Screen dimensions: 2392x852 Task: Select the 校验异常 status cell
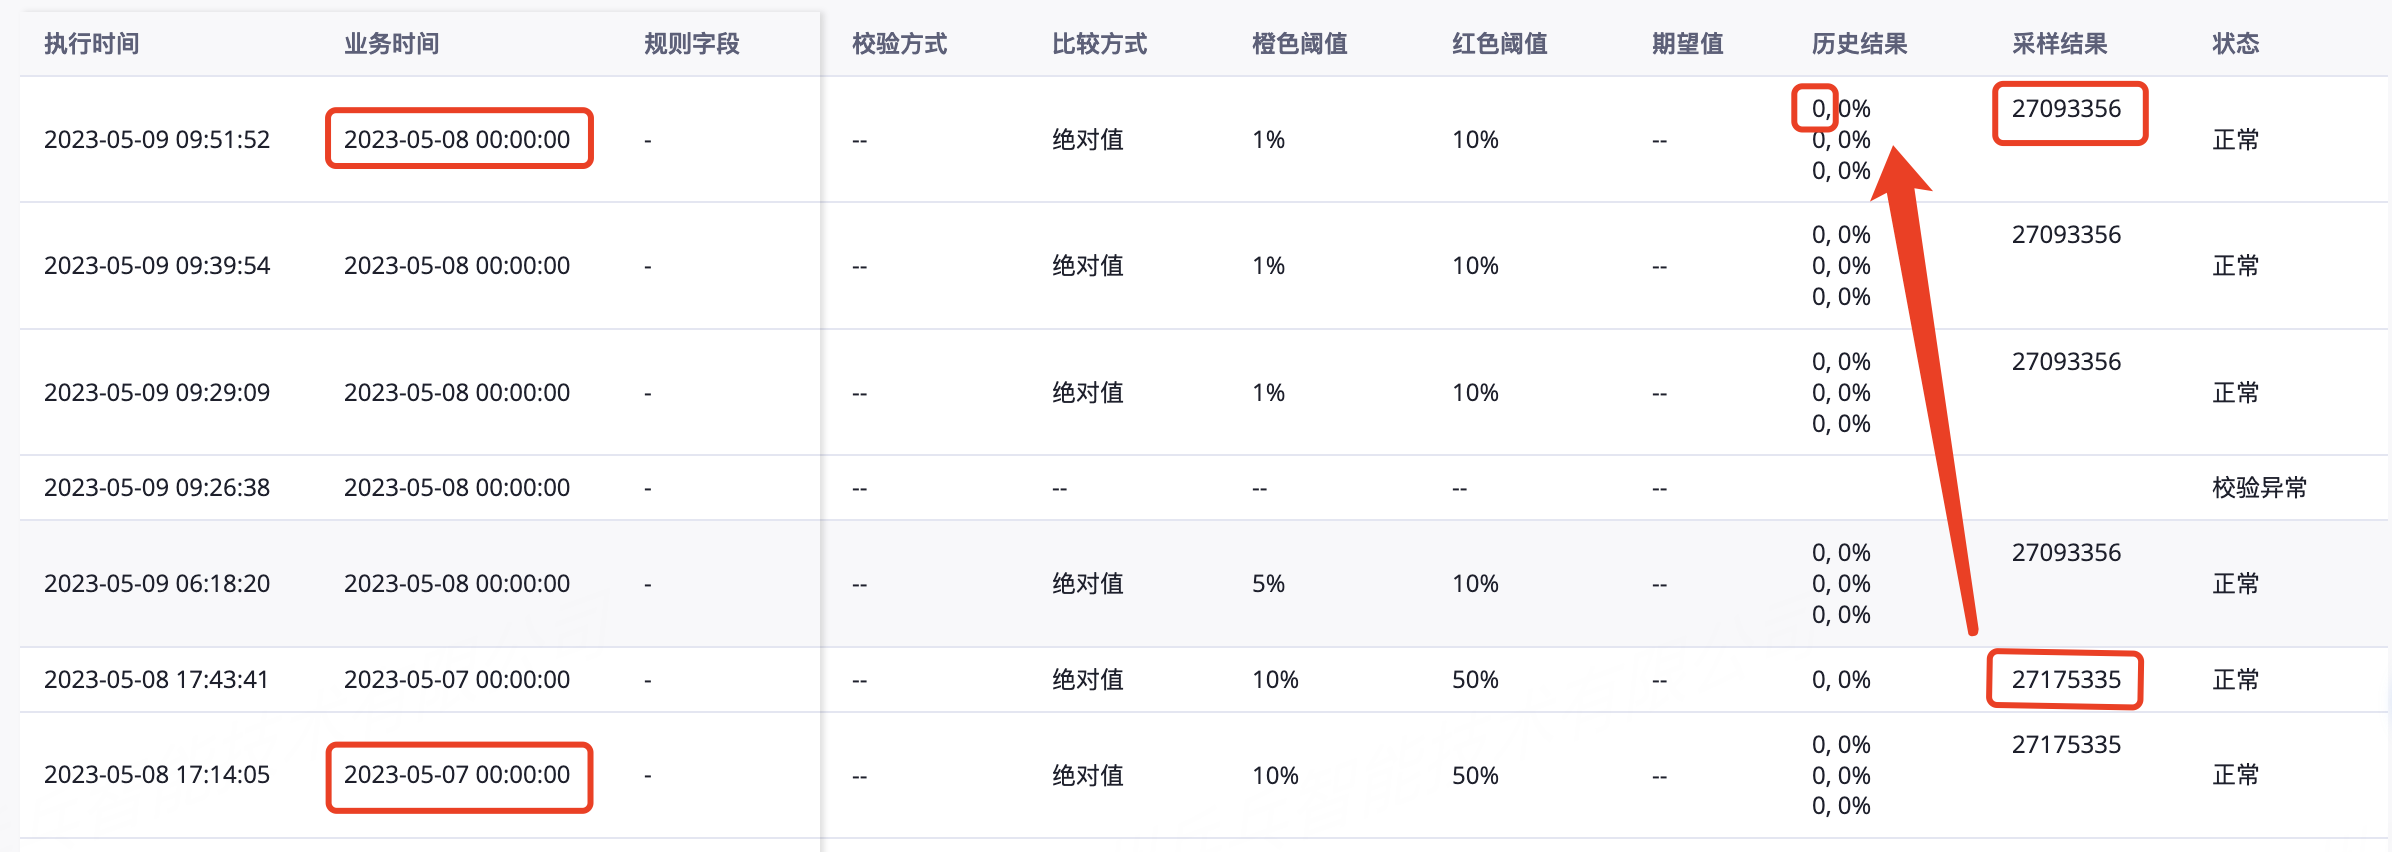tap(2260, 488)
